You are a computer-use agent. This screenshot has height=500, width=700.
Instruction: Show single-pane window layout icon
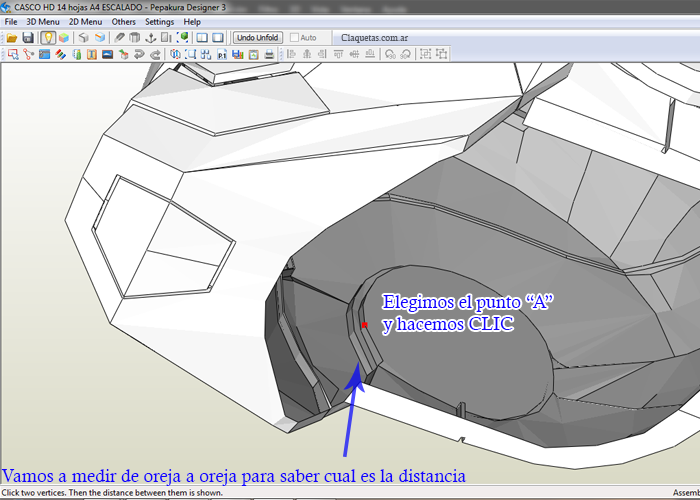(x=218, y=38)
